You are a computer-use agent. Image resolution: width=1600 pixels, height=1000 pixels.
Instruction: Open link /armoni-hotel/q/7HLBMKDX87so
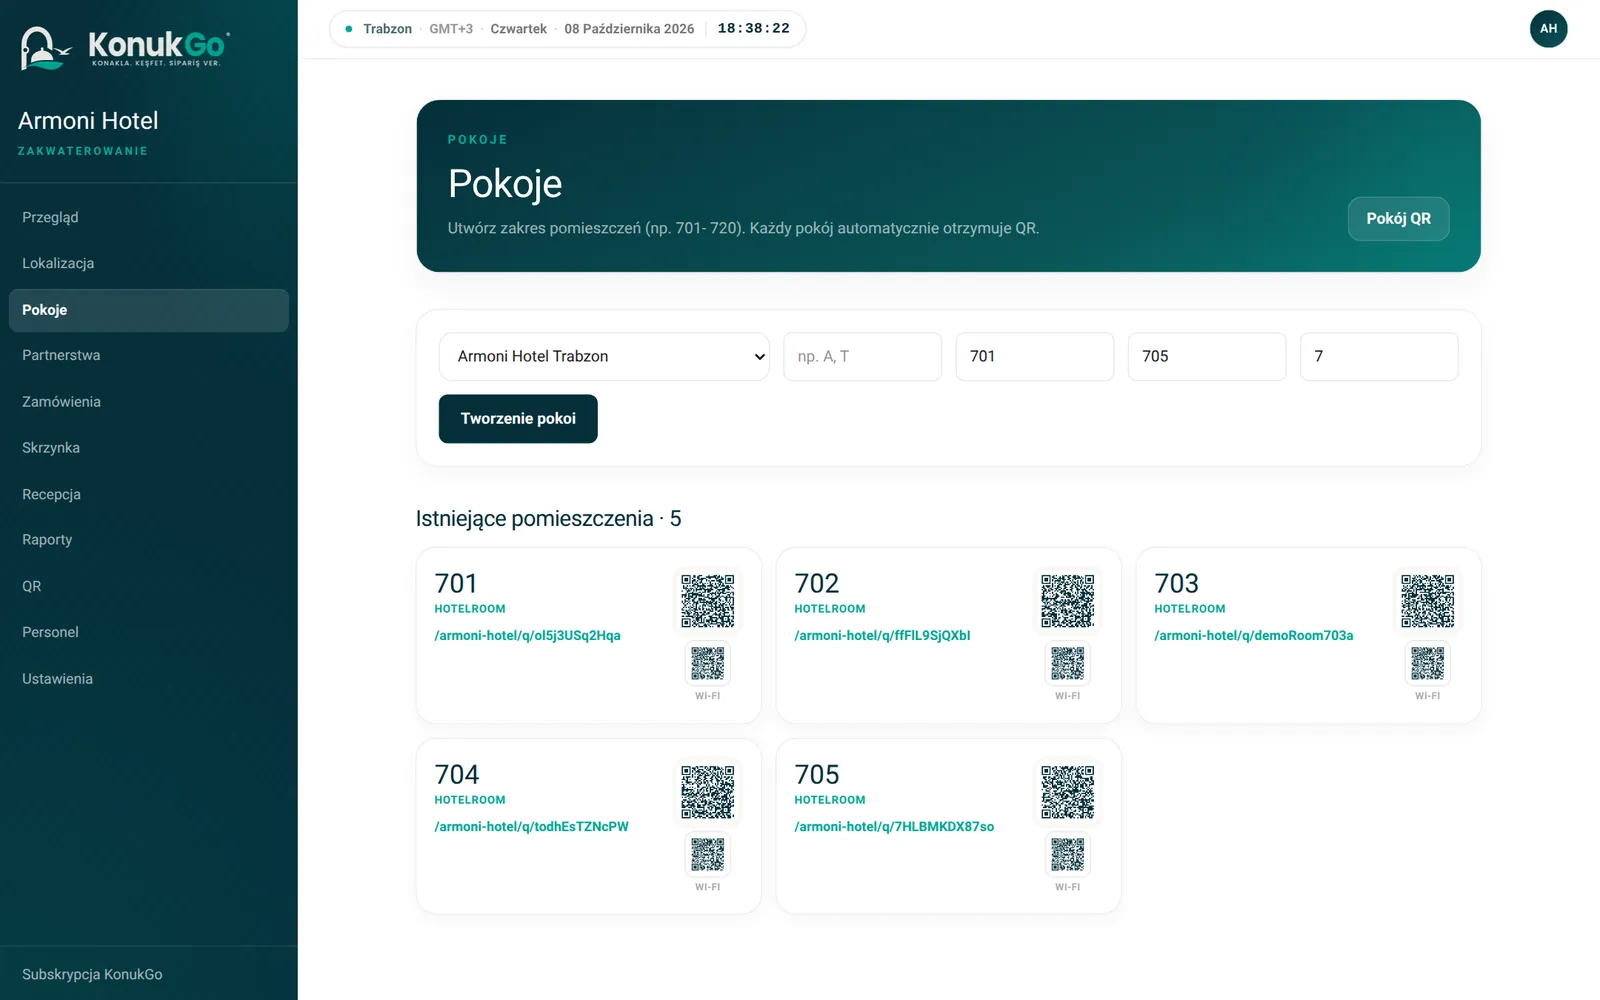click(x=894, y=826)
